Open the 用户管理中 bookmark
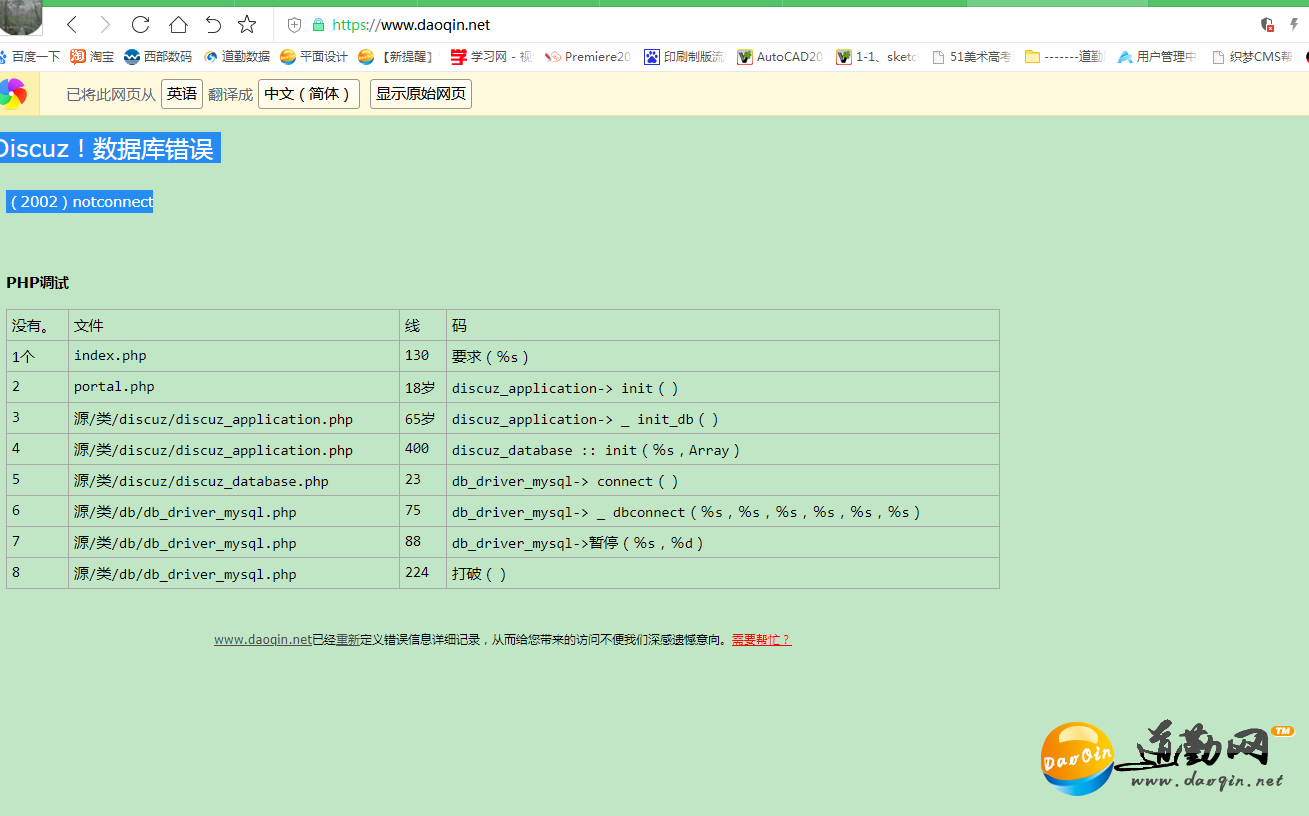This screenshot has width=1309, height=816. (1157, 57)
